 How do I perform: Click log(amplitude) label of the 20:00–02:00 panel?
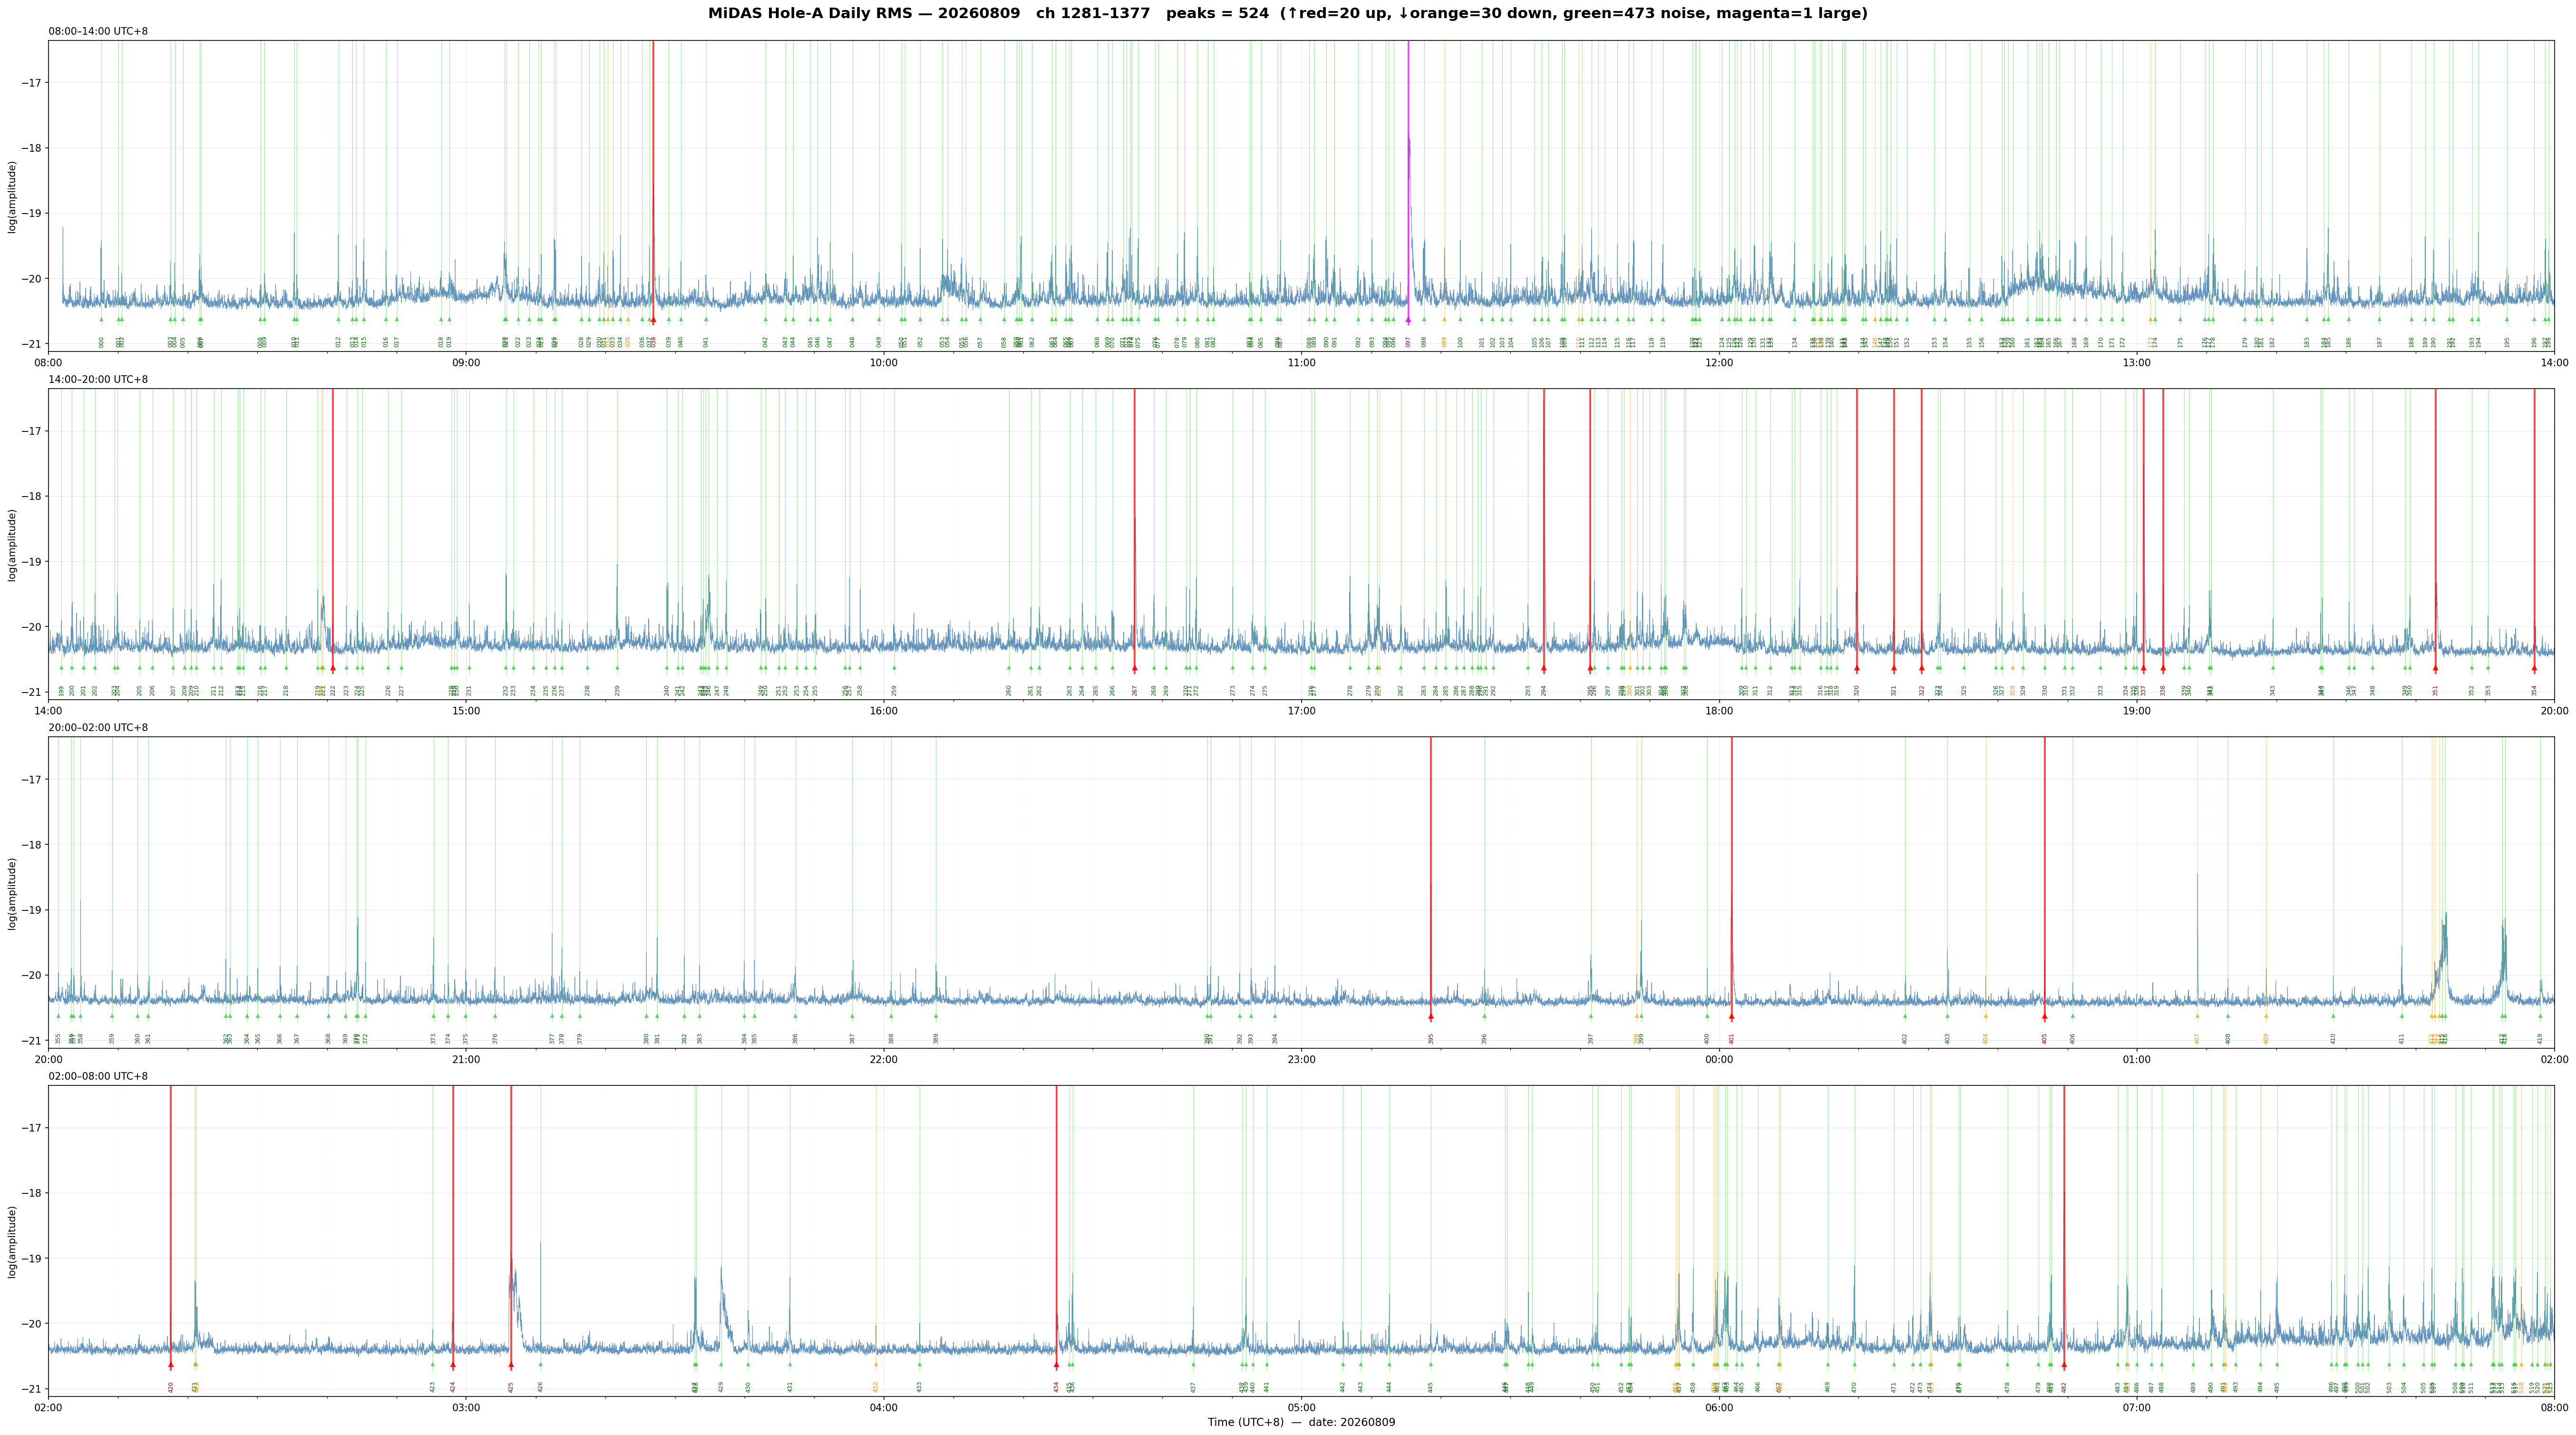pyautogui.click(x=12, y=893)
